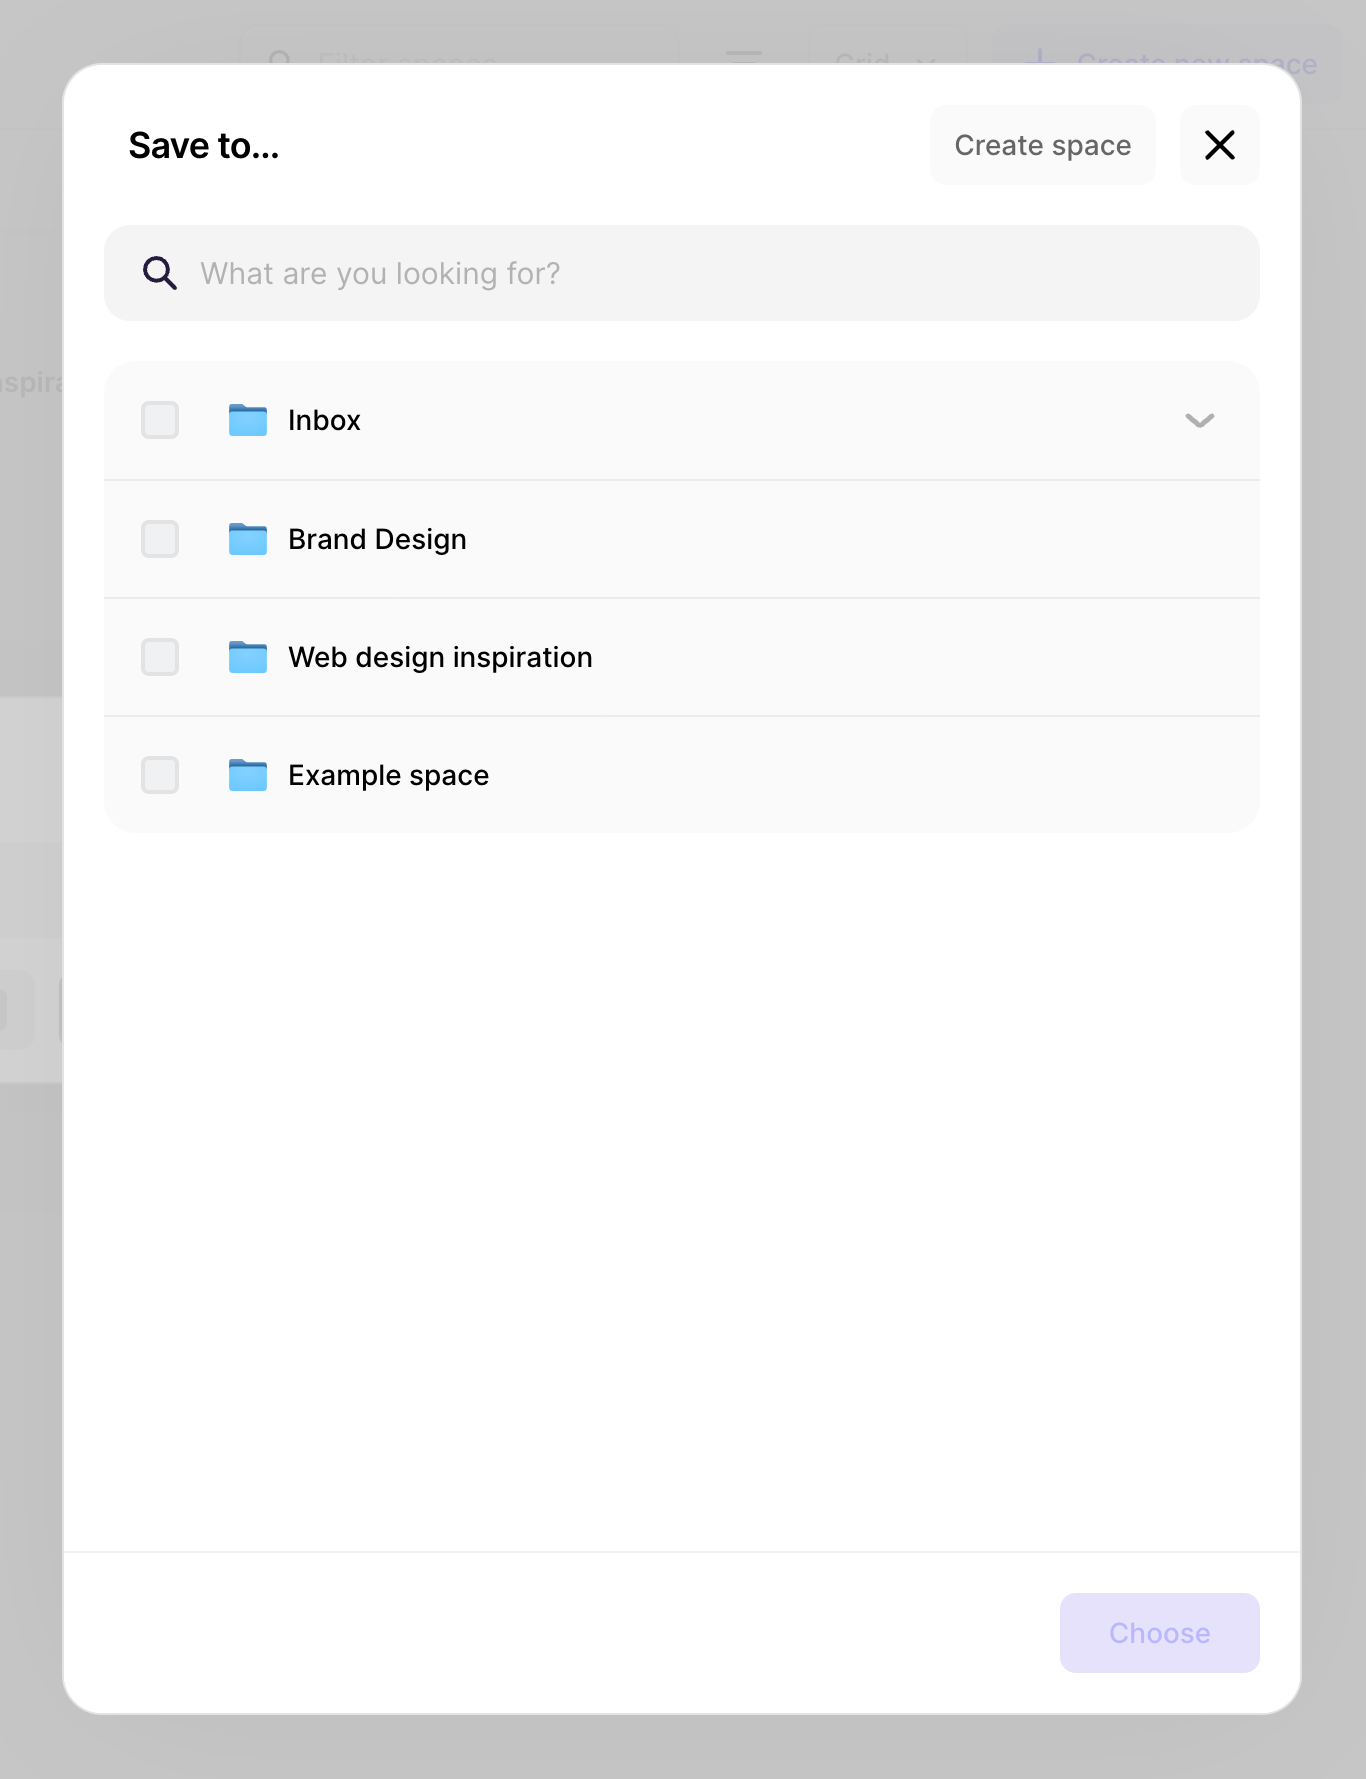Click the magnifying glass search icon
The height and width of the screenshot is (1779, 1366).
pyautogui.click(x=160, y=273)
